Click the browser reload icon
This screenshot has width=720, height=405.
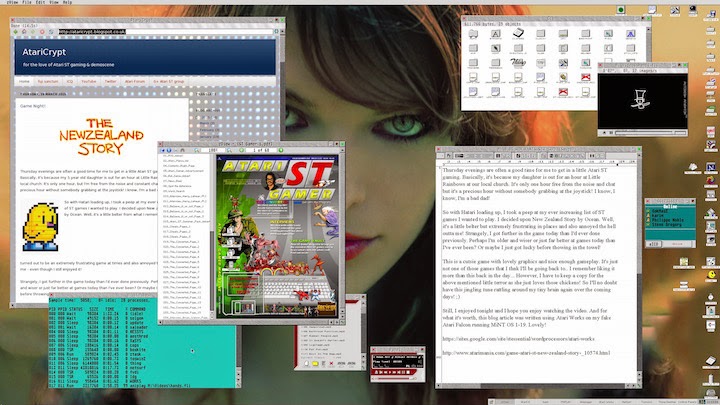[51, 32]
